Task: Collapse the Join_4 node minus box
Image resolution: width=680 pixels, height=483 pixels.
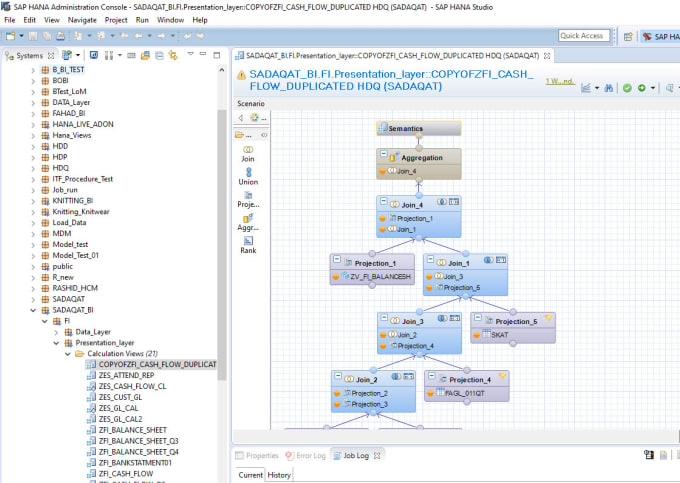Action: [383, 201]
